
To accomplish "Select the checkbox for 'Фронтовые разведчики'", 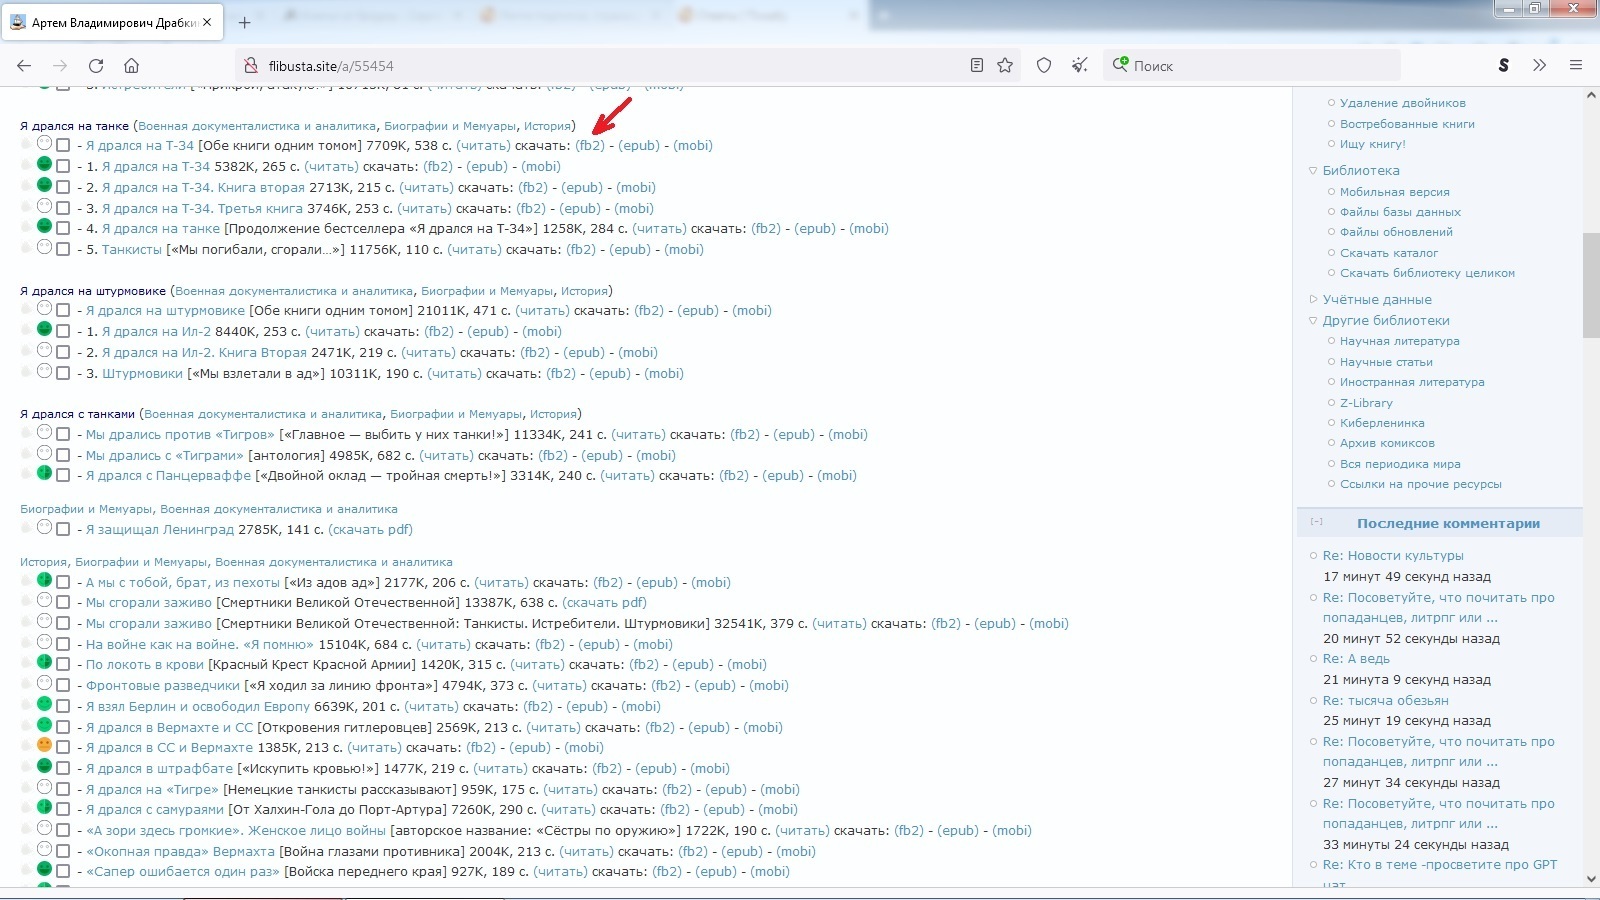I will [63, 686].
